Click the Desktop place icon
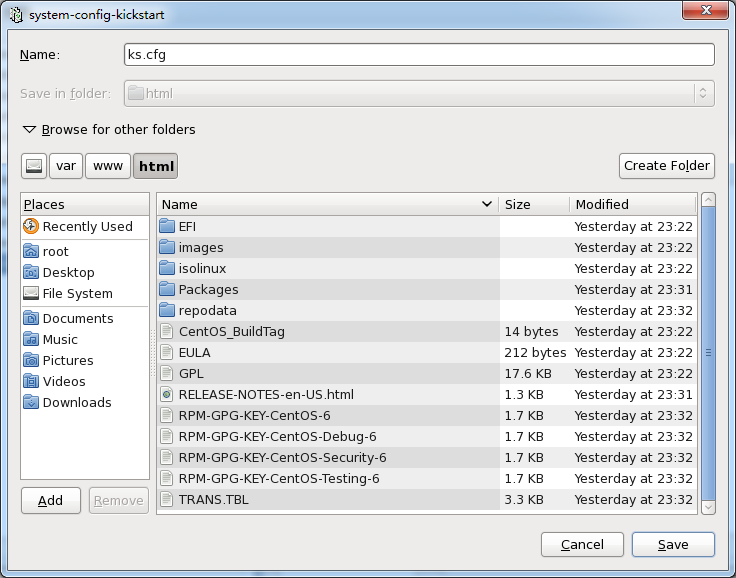736x578 pixels. (x=31, y=272)
